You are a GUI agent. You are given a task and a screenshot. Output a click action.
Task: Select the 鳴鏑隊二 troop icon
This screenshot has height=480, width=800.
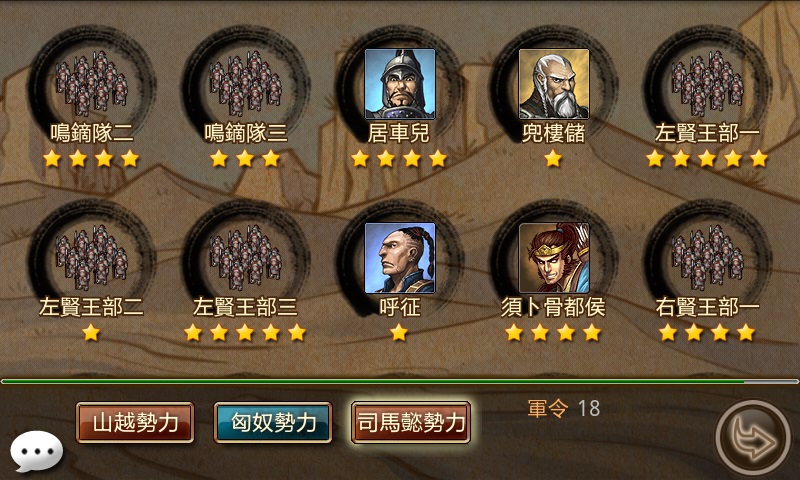coord(92,84)
